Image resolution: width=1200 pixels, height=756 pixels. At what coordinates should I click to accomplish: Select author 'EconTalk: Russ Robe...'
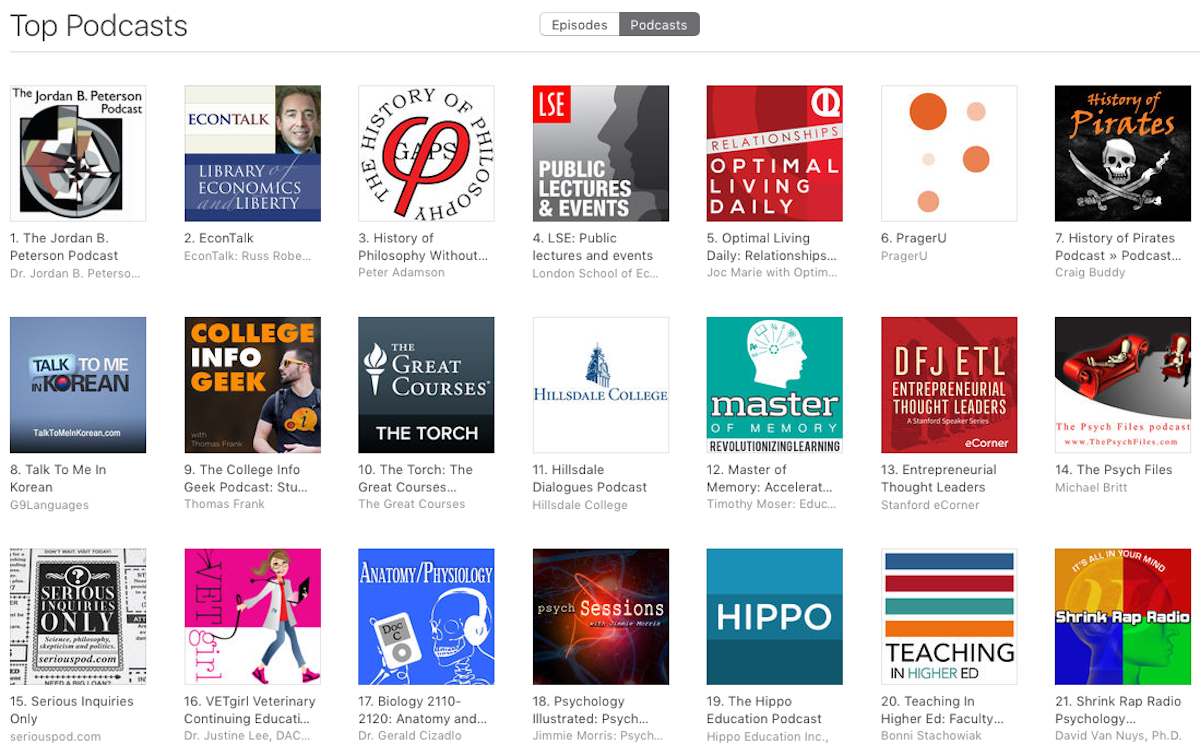pos(248,256)
